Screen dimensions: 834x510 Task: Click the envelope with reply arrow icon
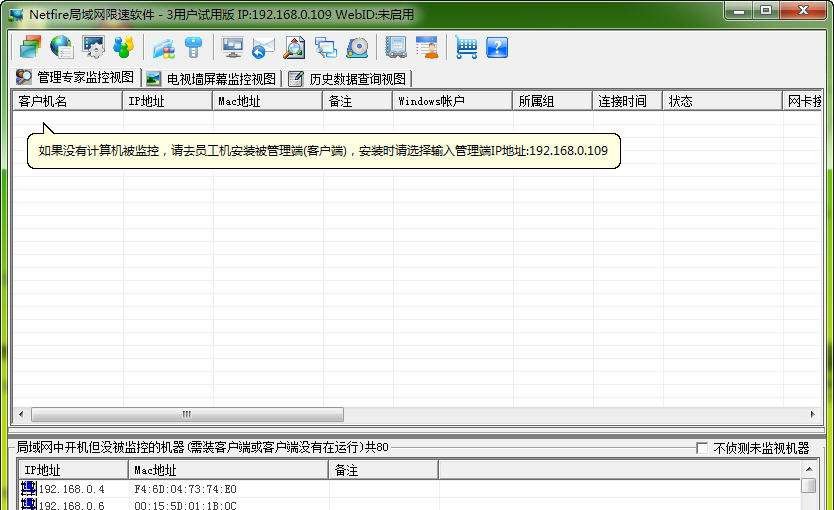(x=263, y=47)
